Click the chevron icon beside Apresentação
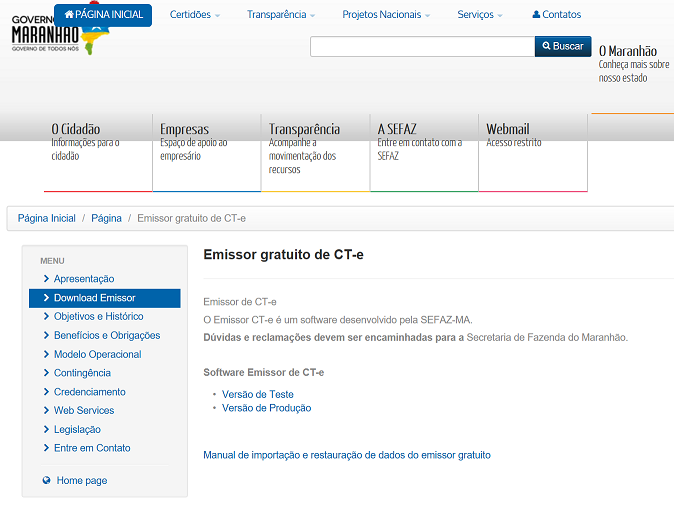Image resolution: width=674 pixels, height=509 pixels. point(46,279)
